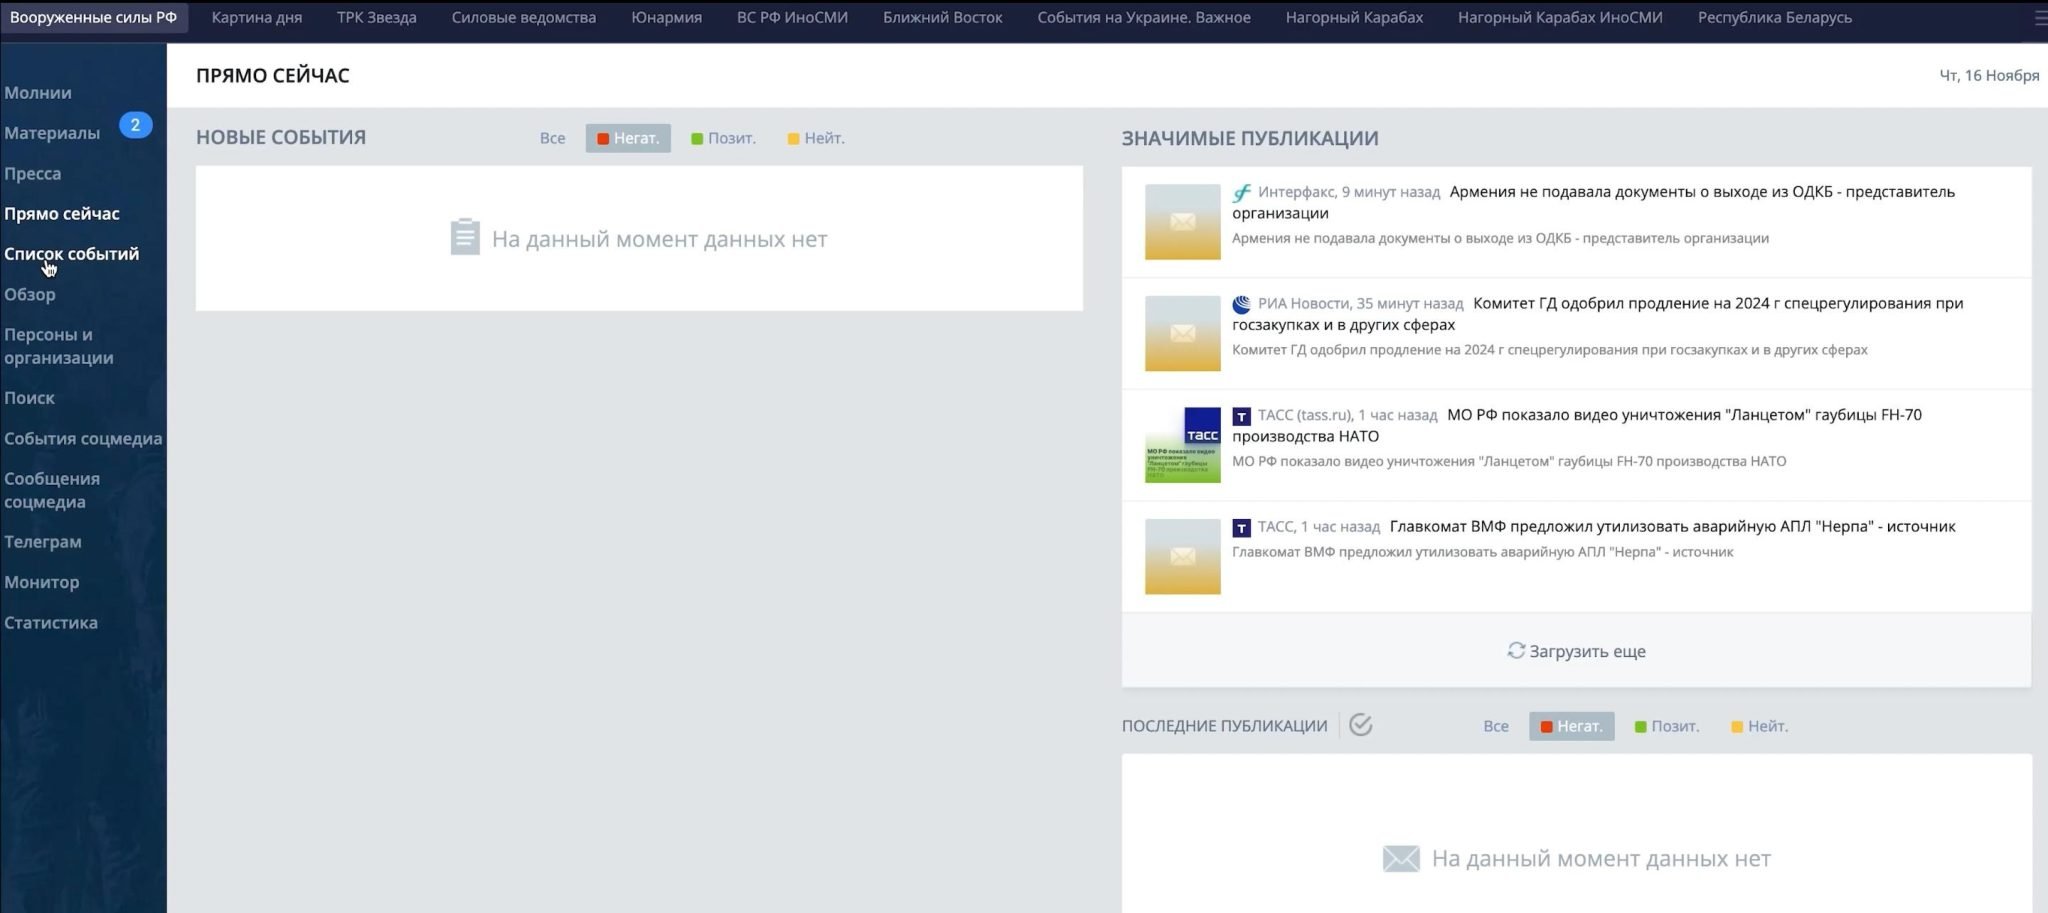The image size is (2048, 913).
Task: Open the Нагорный Карабах tab
Action: click(x=1353, y=18)
